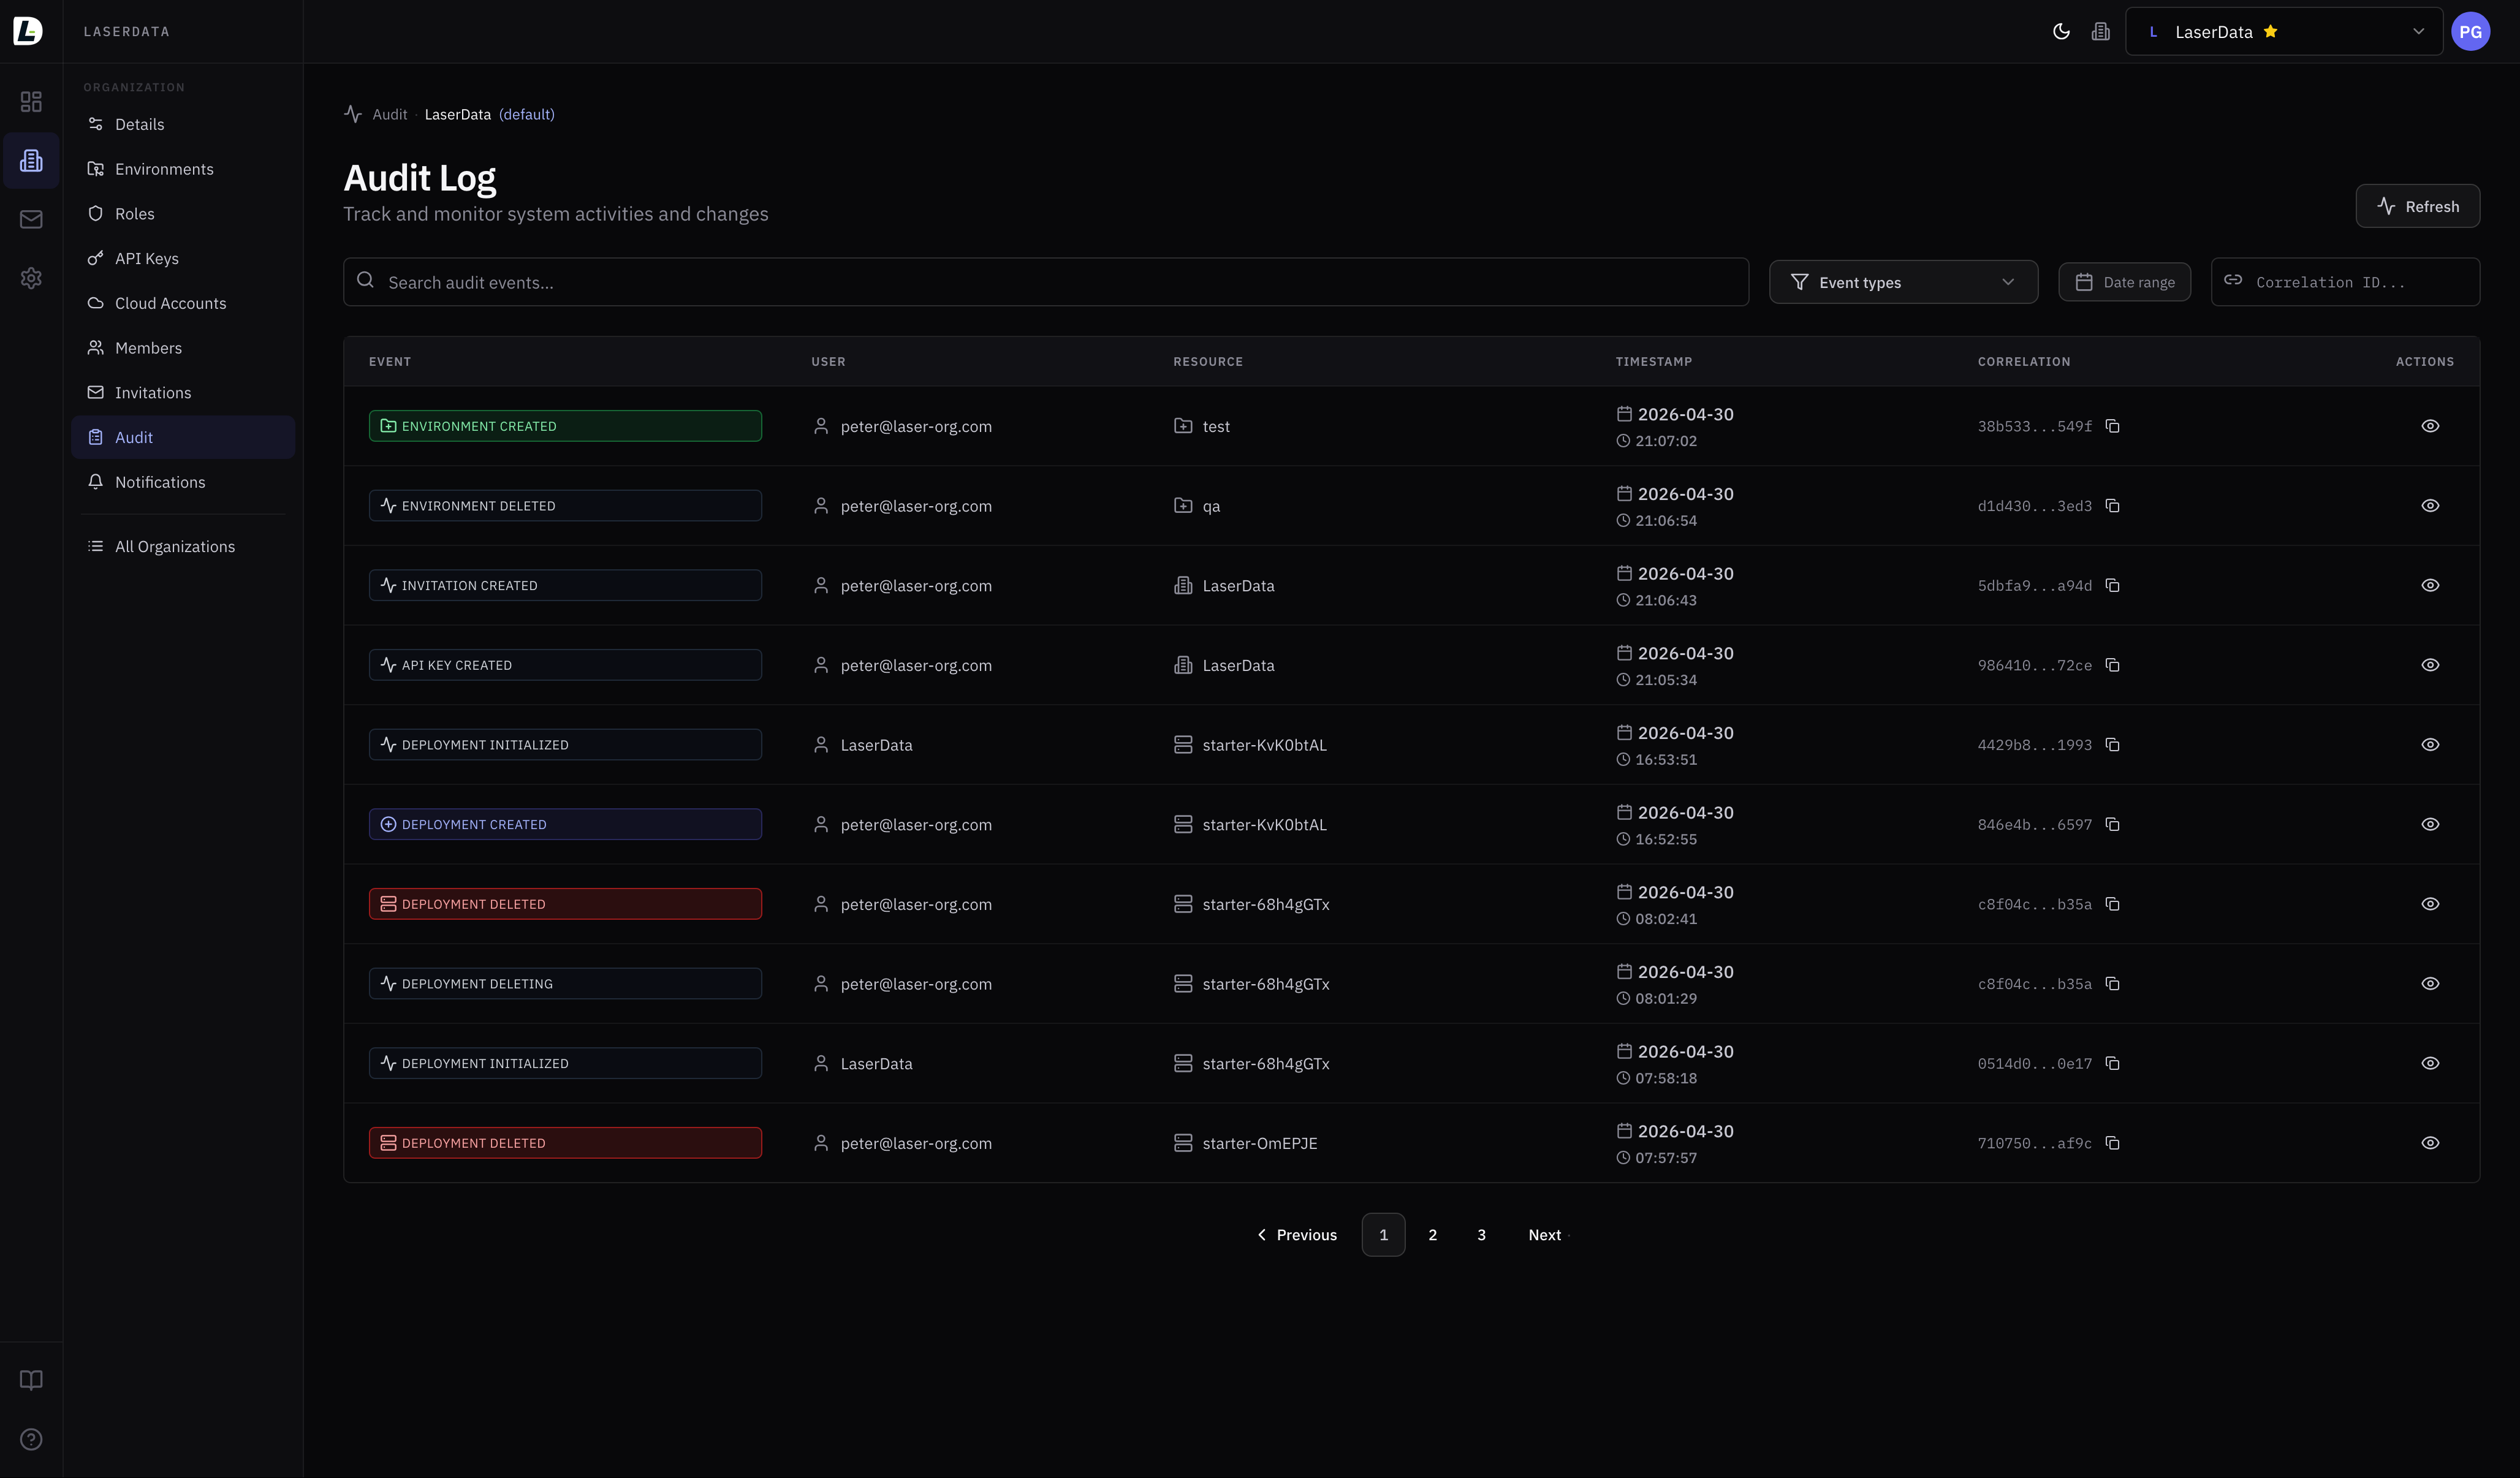View details of Deployment Deleting event
2520x1478 pixels.
(x=2430, y=983)
